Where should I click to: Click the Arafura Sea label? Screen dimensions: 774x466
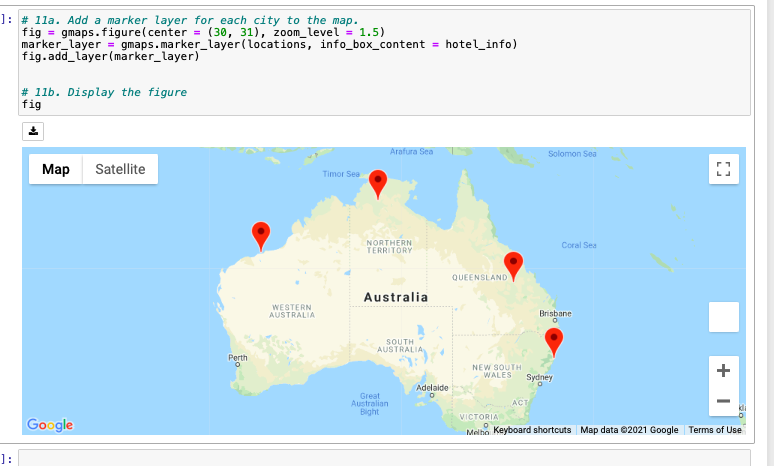click(x=411, y=152)
